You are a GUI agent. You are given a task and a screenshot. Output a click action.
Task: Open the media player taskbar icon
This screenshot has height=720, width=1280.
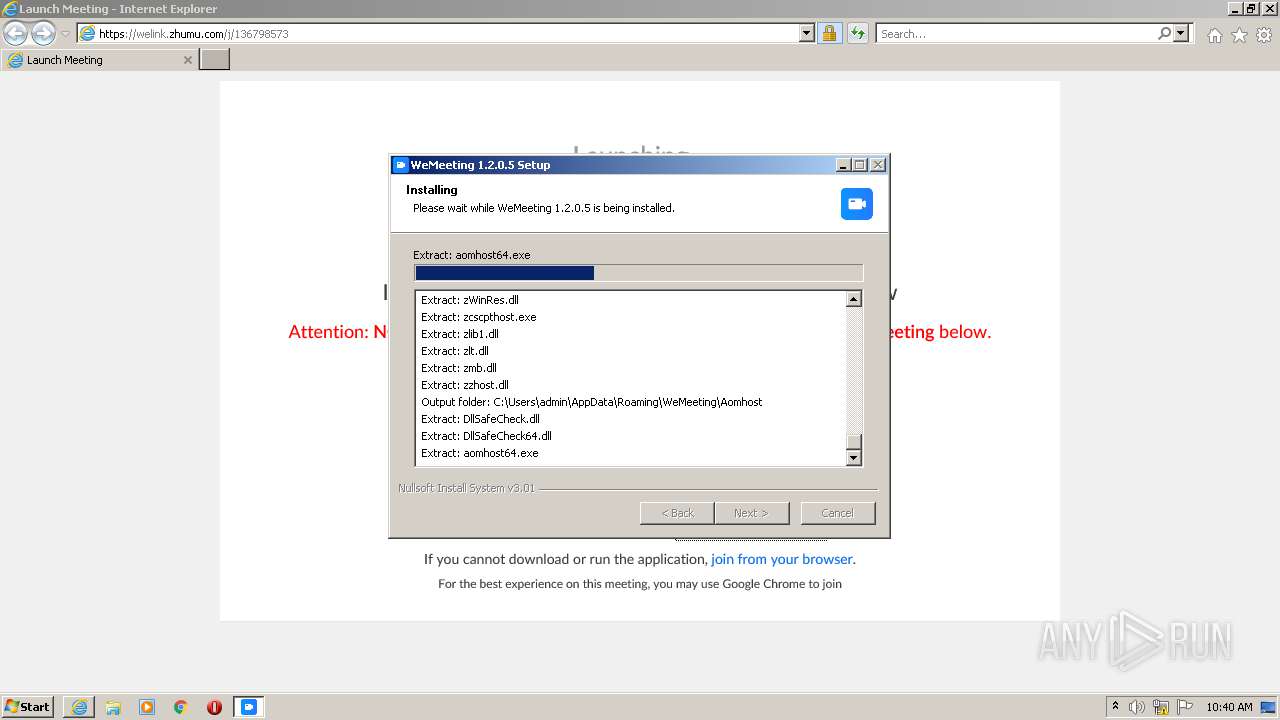coord(147,707)
